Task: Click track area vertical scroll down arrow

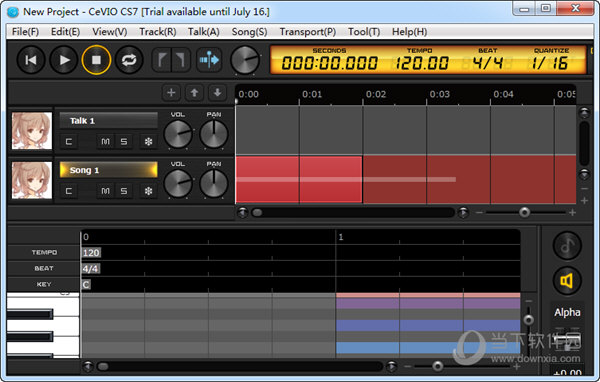Action: [584, 174]
